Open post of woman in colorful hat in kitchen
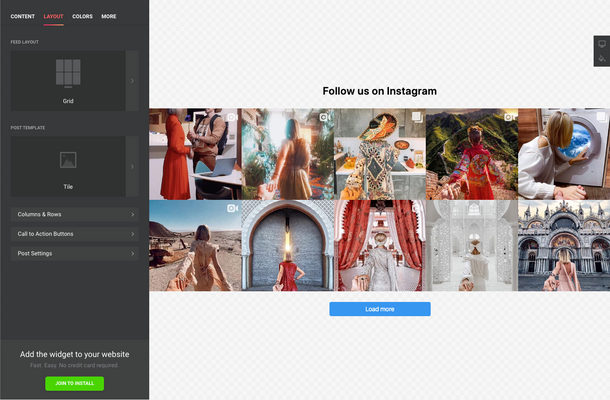This screenshot has width=610, height=400. [380, 154]
